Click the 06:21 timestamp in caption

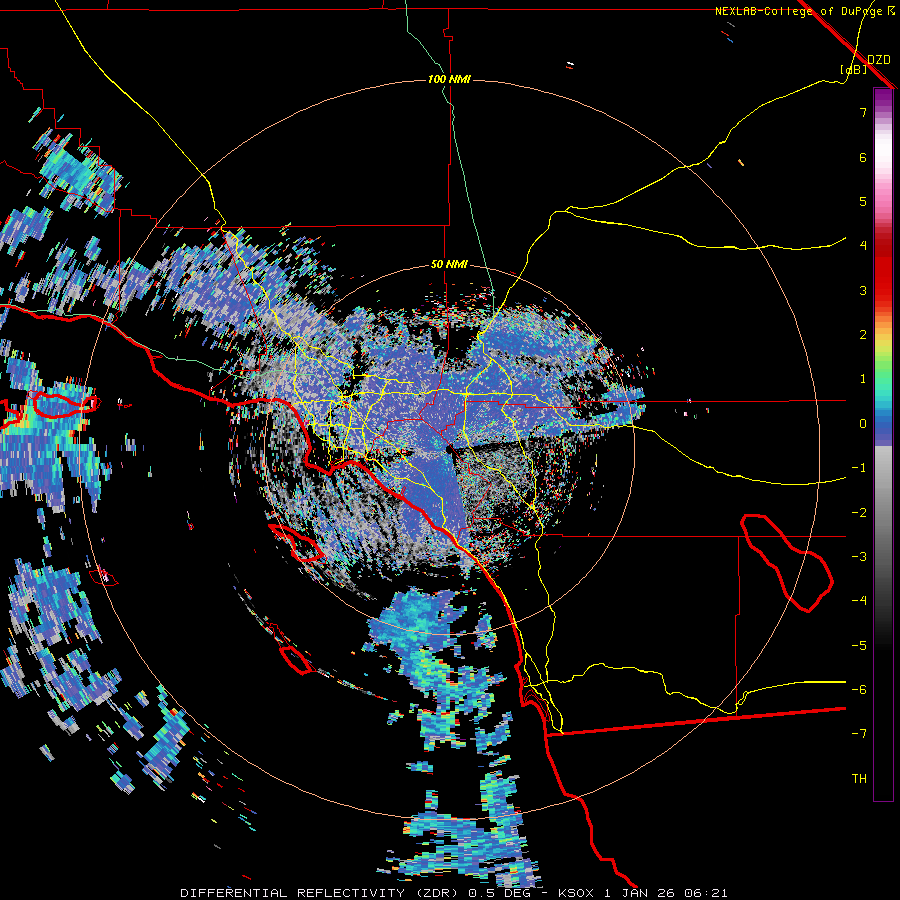pyautogui.click(x=708, y=893)
